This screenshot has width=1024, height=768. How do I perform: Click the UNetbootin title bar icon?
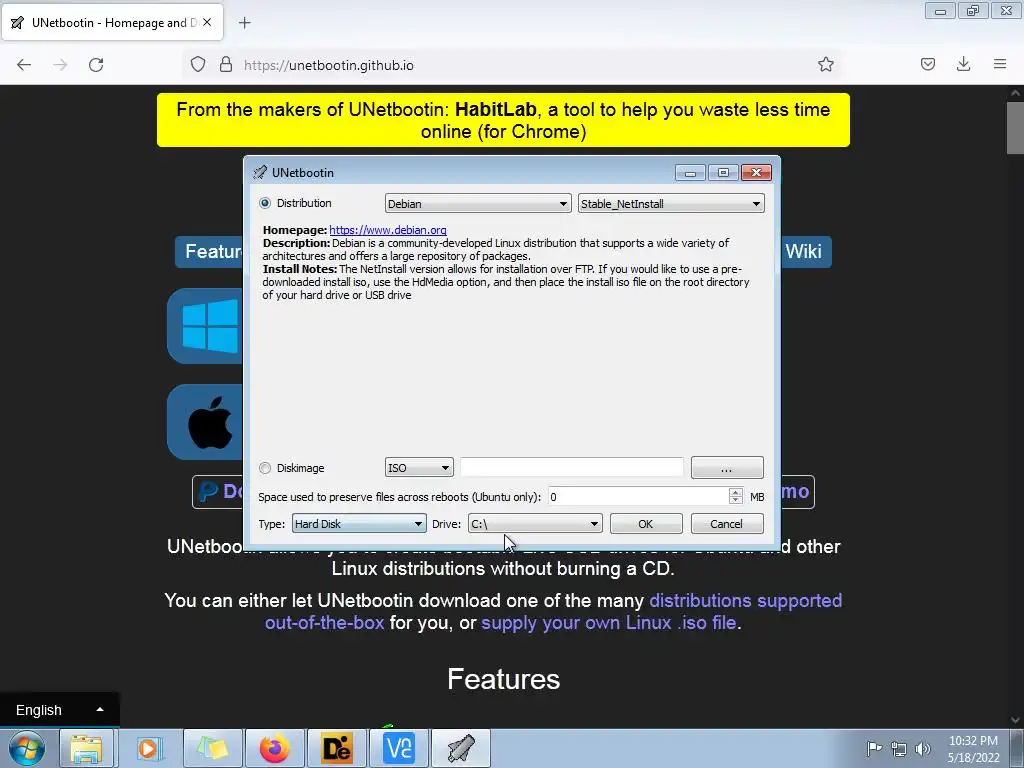pos(260,172)
